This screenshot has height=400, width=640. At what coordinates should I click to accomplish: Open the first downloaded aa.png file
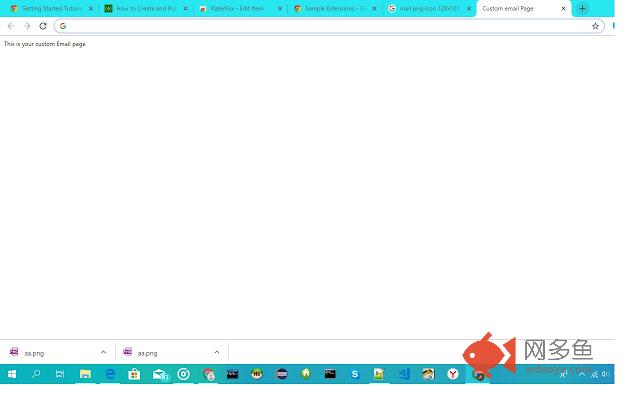point(34,353)
